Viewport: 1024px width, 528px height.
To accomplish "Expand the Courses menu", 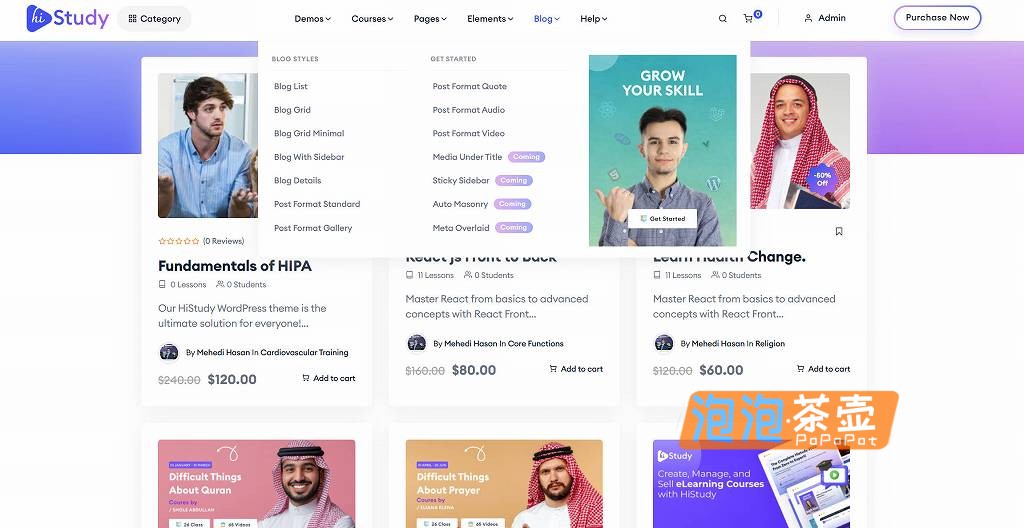I will coord(372,19).
